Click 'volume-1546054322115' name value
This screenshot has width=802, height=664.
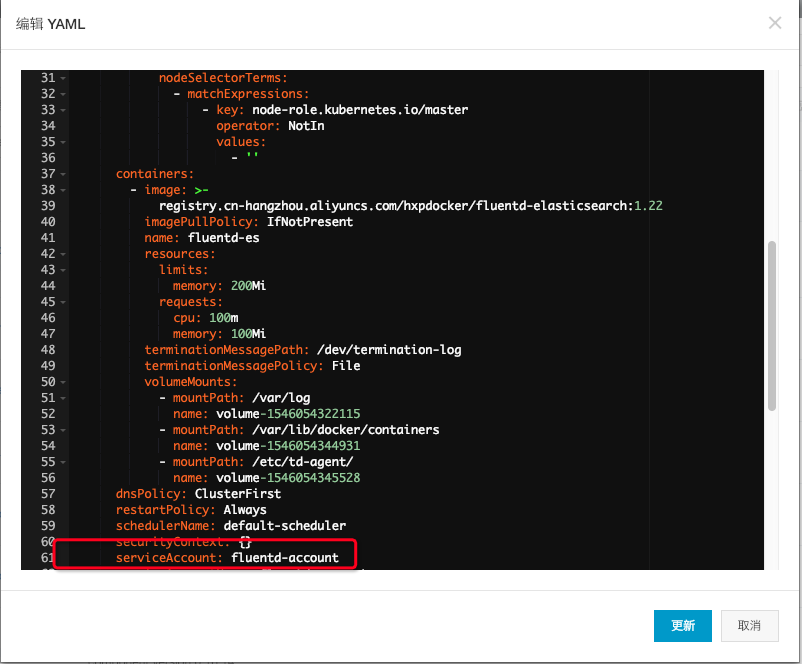tap(288, 414)
